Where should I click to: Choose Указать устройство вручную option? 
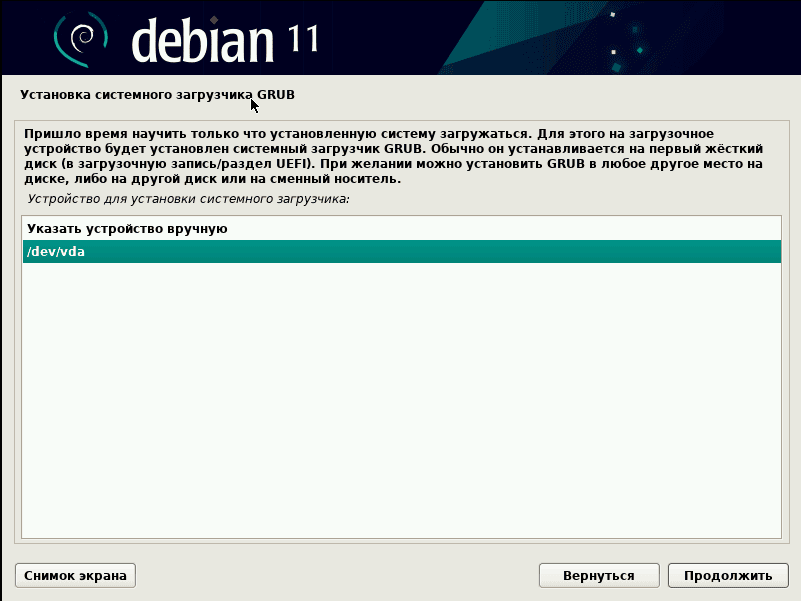click(402, 228)
